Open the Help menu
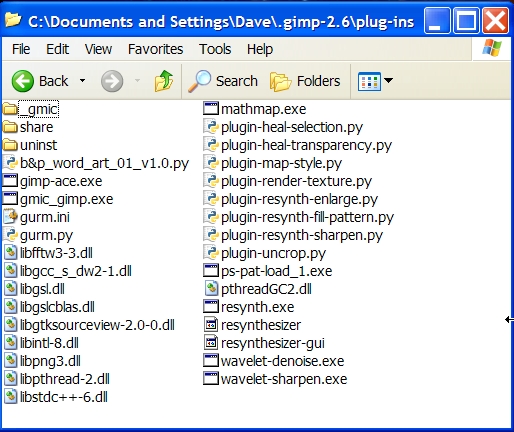The height and width of the screenshot is (432, 514). [260, 49]
